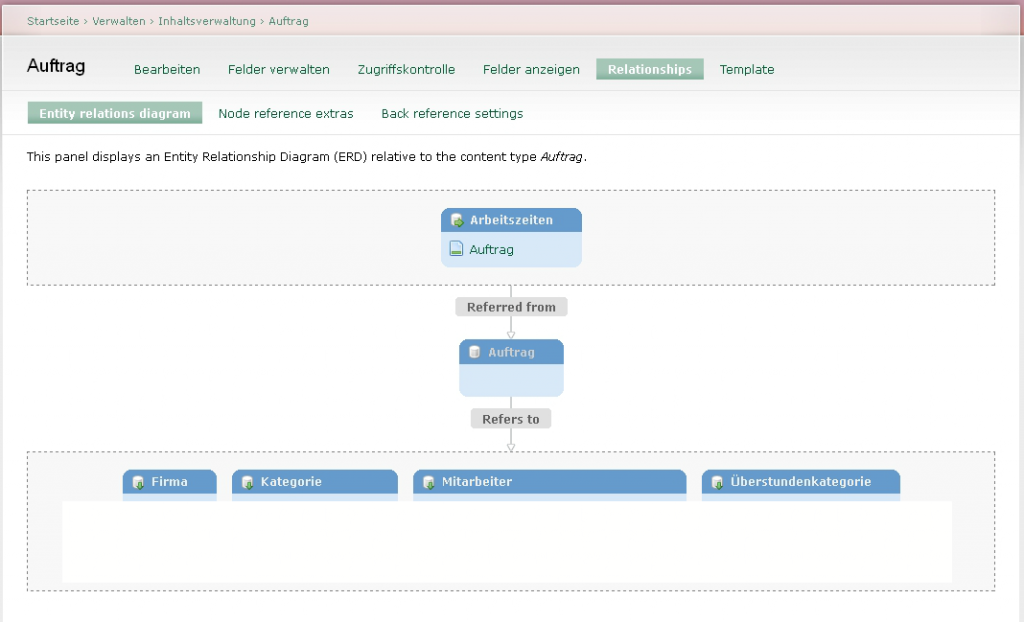This screenshot has width=1024, height=622.
Task: Select the Relationships tab
Action: pos(649,69)
